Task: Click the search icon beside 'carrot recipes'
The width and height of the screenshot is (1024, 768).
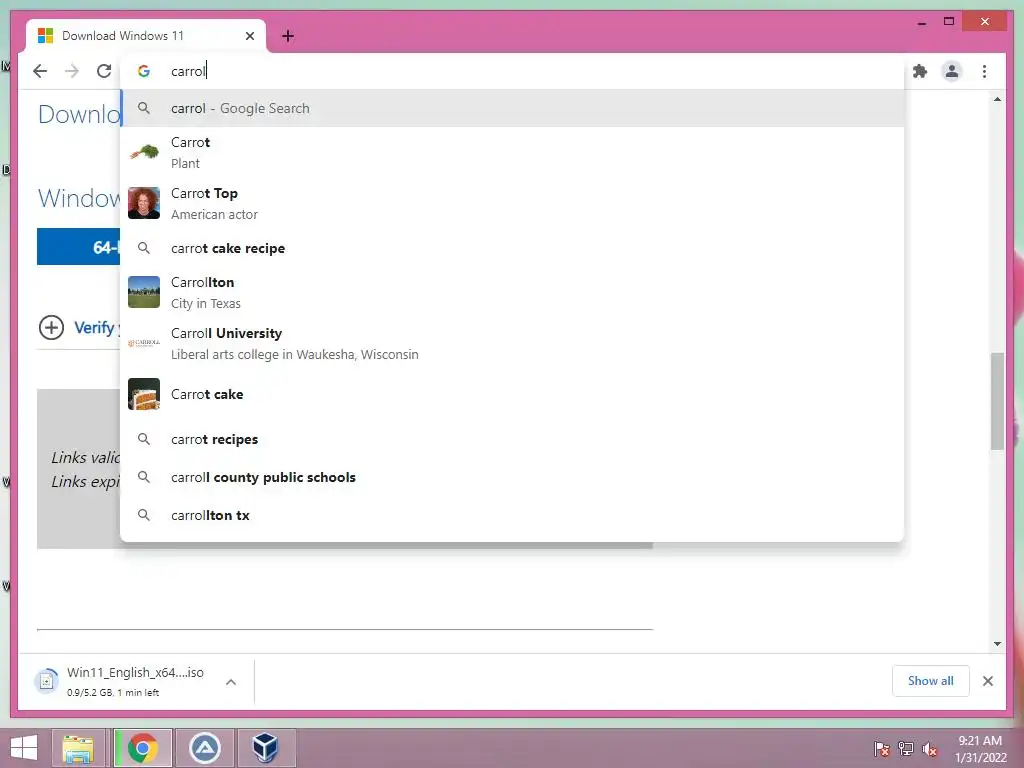Action: click(144, 439)
